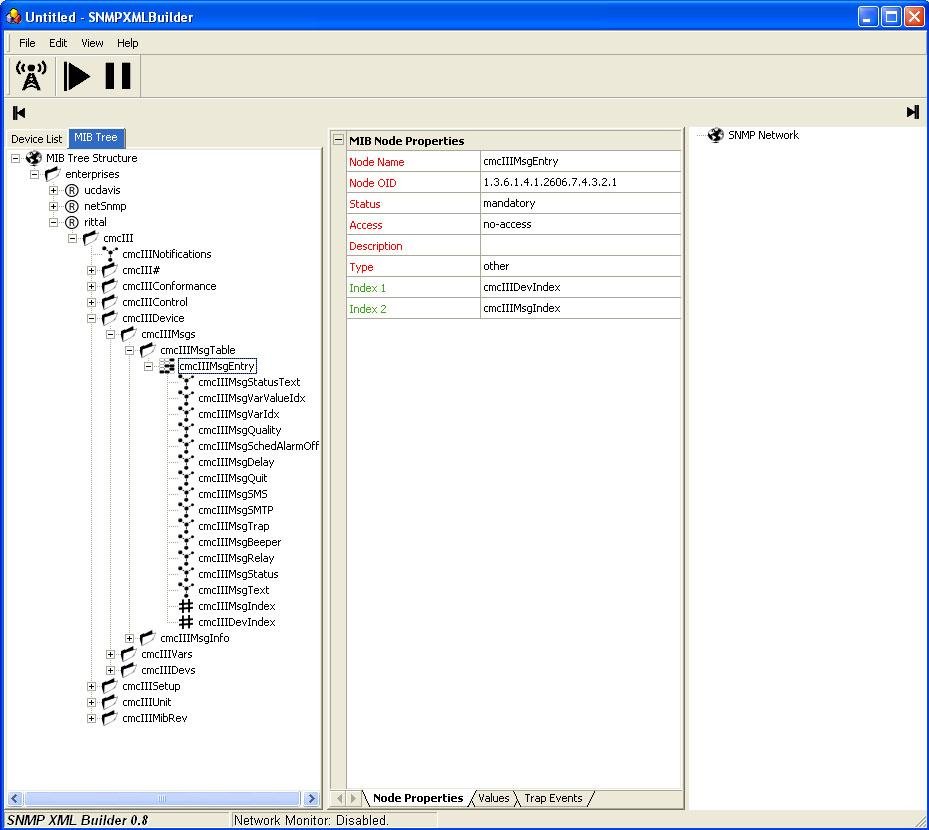The height and width of the screenshot is (830, 929).
Task: Click the cmcIIIMsgIndex hash icon
Action: pos(186,606)
